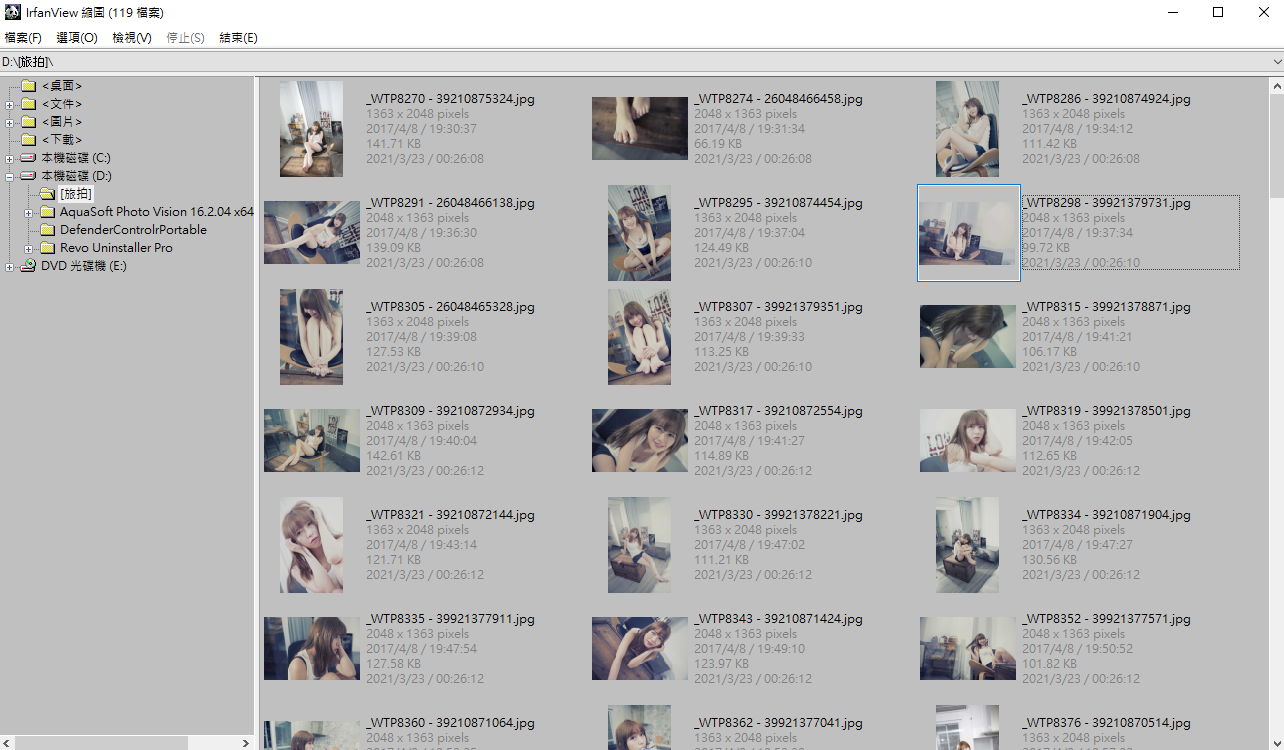The height and width of the screenshot is (750, 1284).
Task: Collapse the 本機磁碟 (D:) tree node
Action: click(9, 175)
